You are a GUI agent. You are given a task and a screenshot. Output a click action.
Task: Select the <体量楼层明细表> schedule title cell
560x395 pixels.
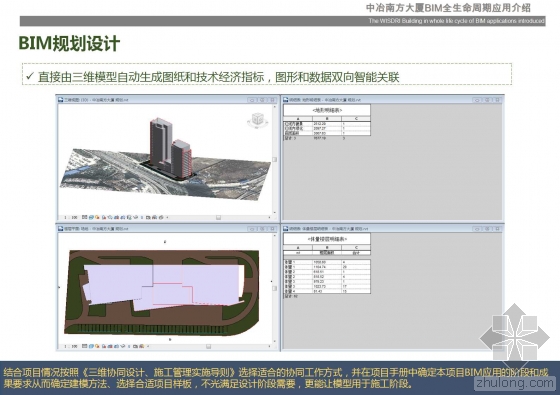click(327, 239)
